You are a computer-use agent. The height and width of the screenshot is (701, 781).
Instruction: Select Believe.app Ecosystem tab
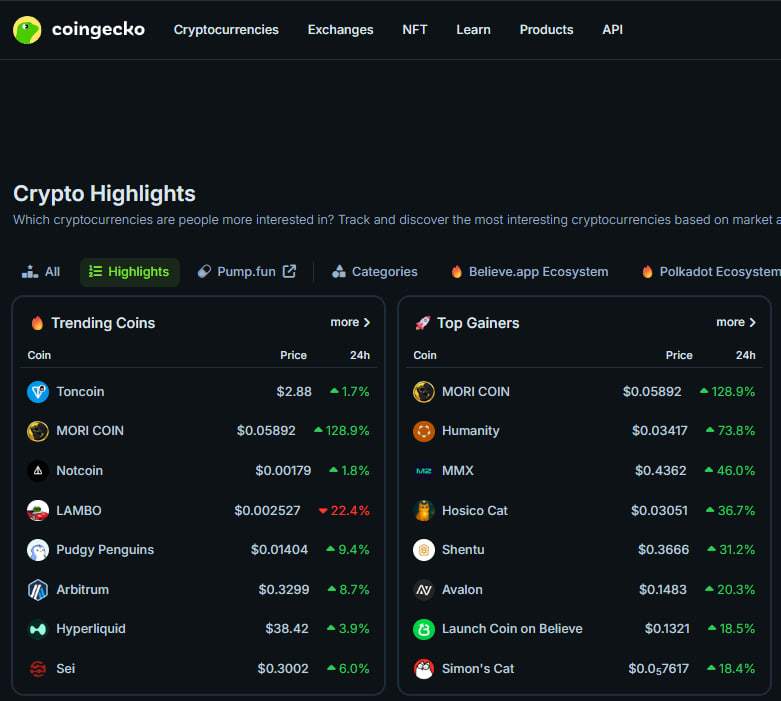point(530,272)
